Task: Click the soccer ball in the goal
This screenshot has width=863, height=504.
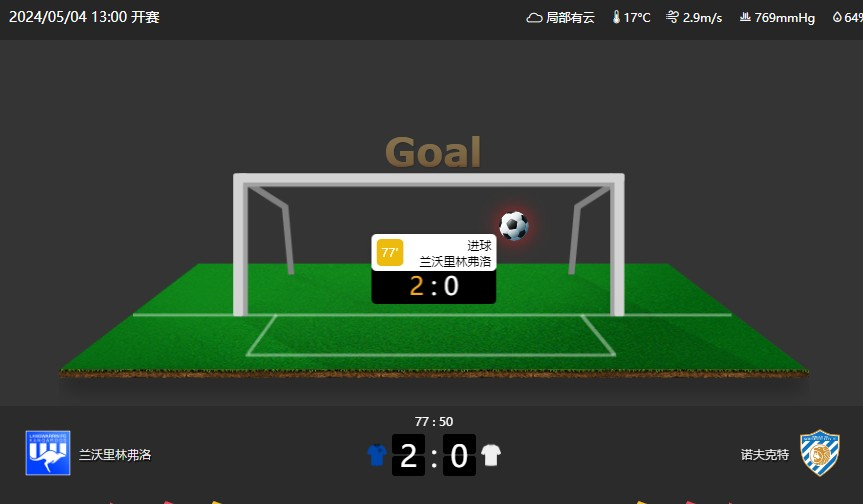Action: [x=514, y=226]
